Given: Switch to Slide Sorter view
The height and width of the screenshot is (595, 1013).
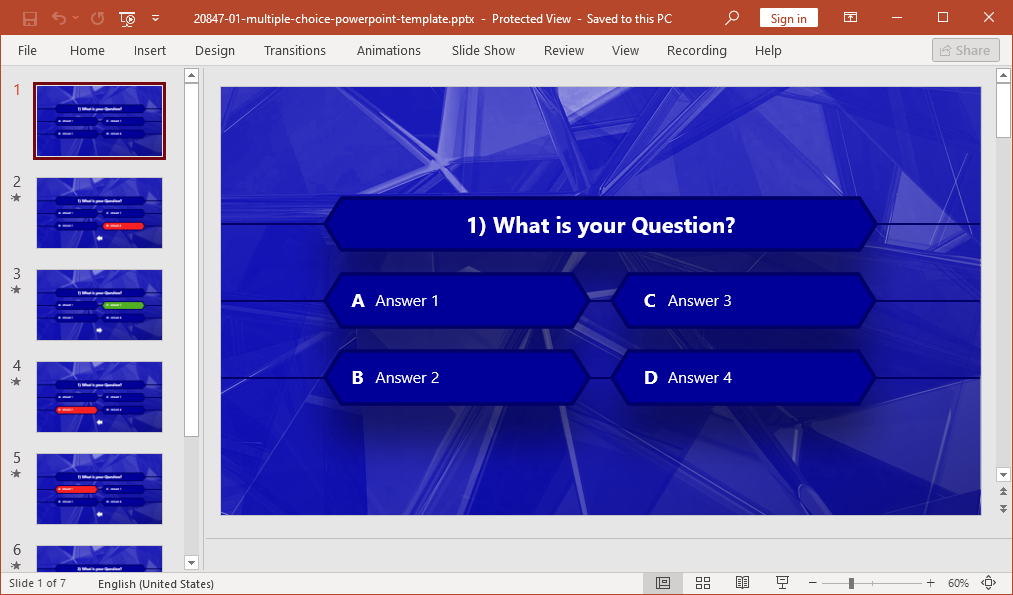Looking at the screenshot, I should point(703,583).
